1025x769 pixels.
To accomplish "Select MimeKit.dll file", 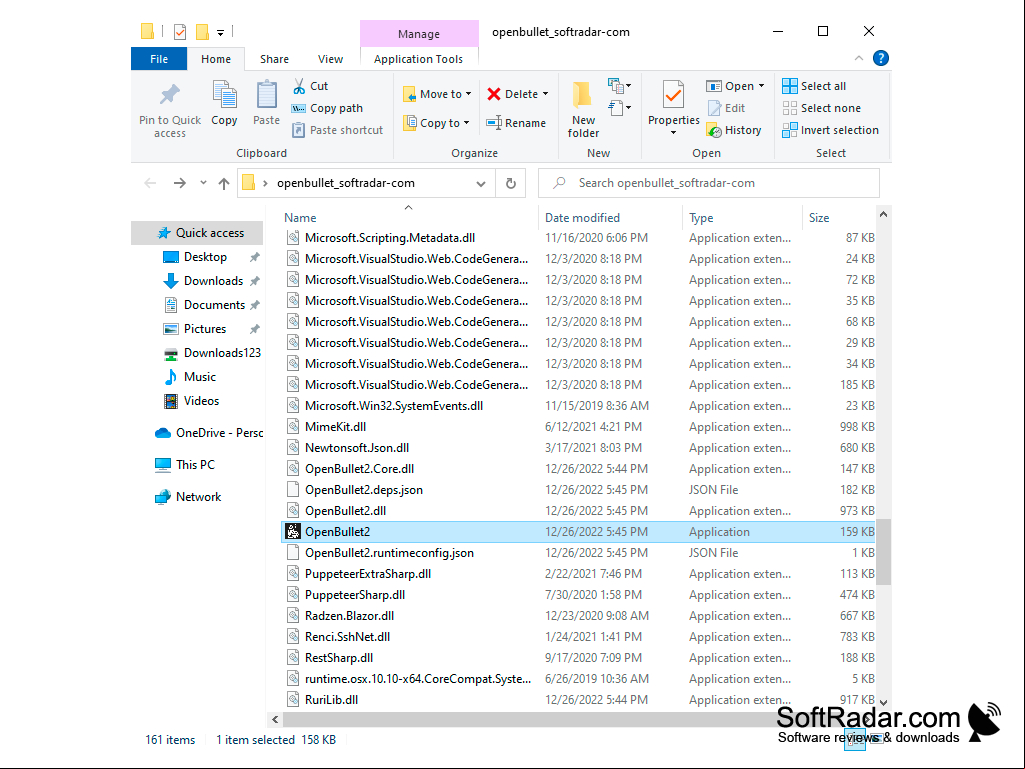I will 578,427.
